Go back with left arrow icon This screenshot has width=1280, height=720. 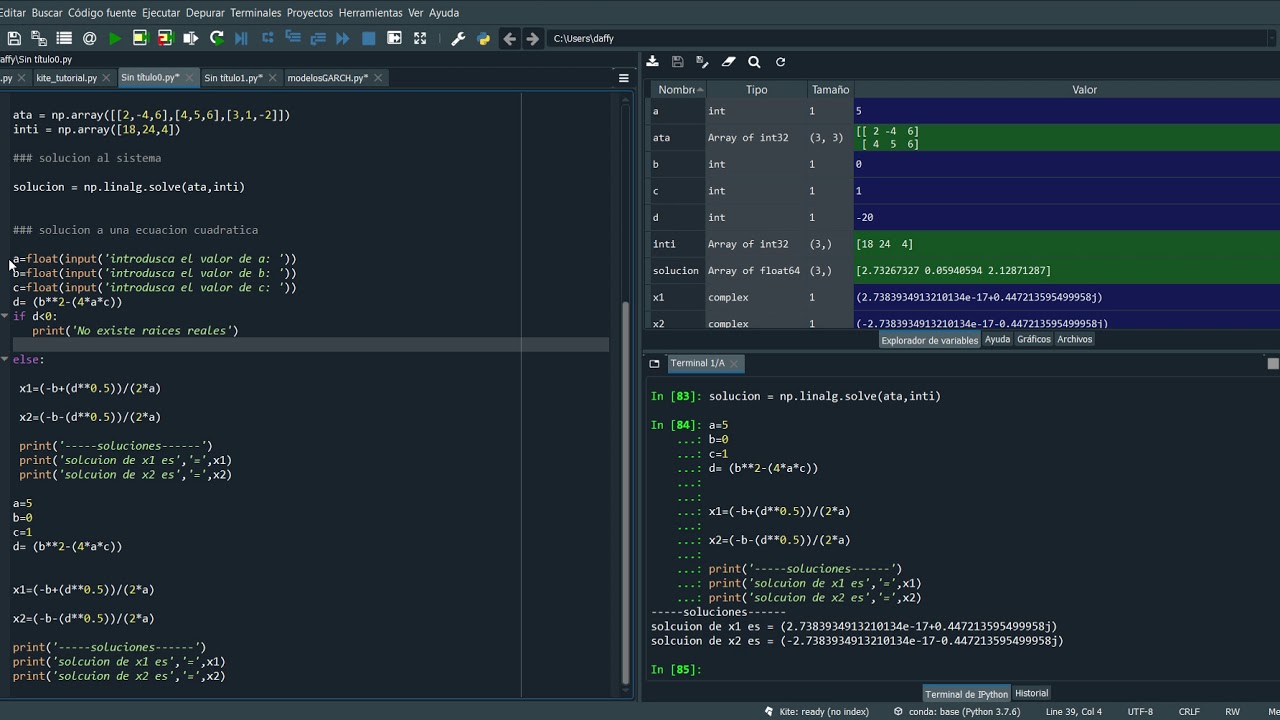click(x=509, y=38)
